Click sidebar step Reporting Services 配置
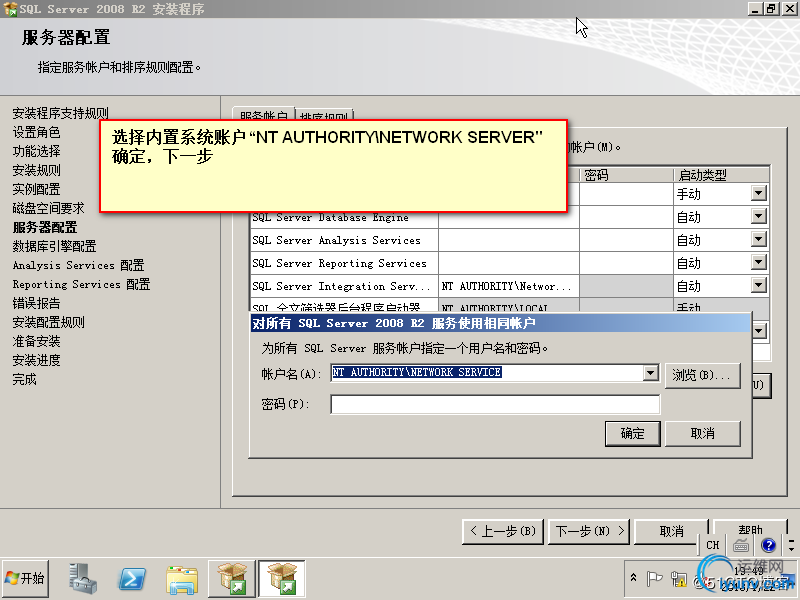 point(82,284)
